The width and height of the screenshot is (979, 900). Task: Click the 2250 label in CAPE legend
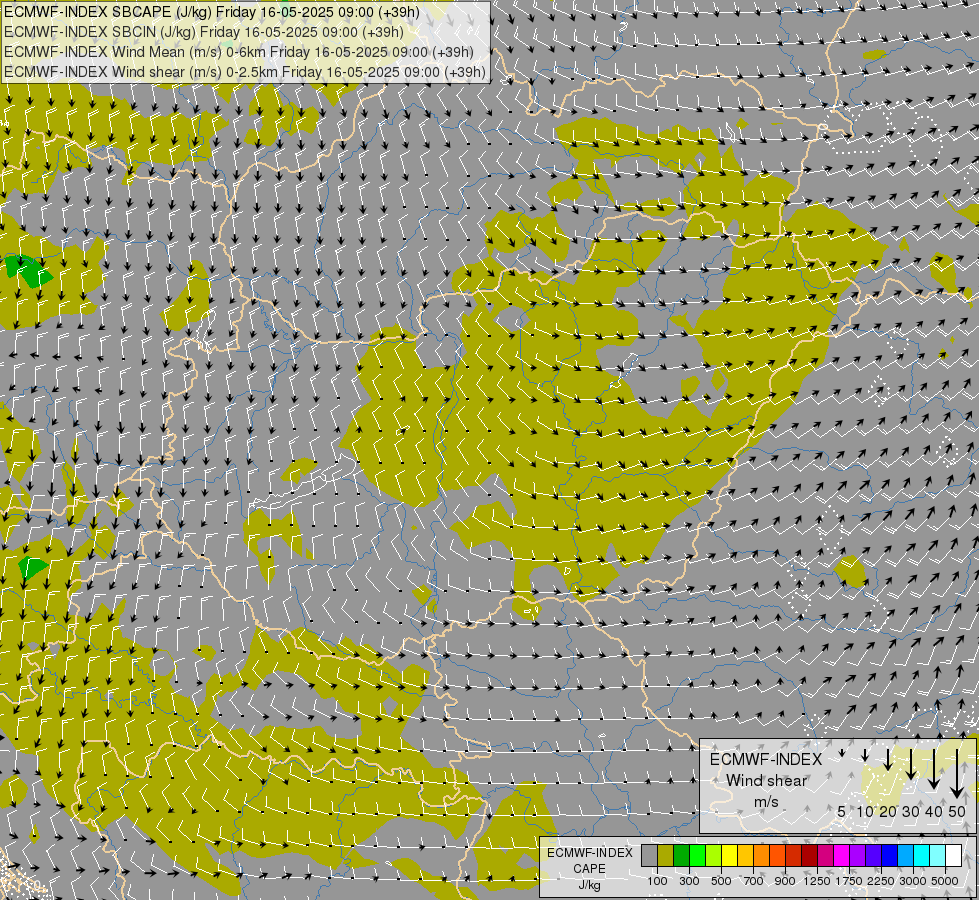(x=881, y=881)
